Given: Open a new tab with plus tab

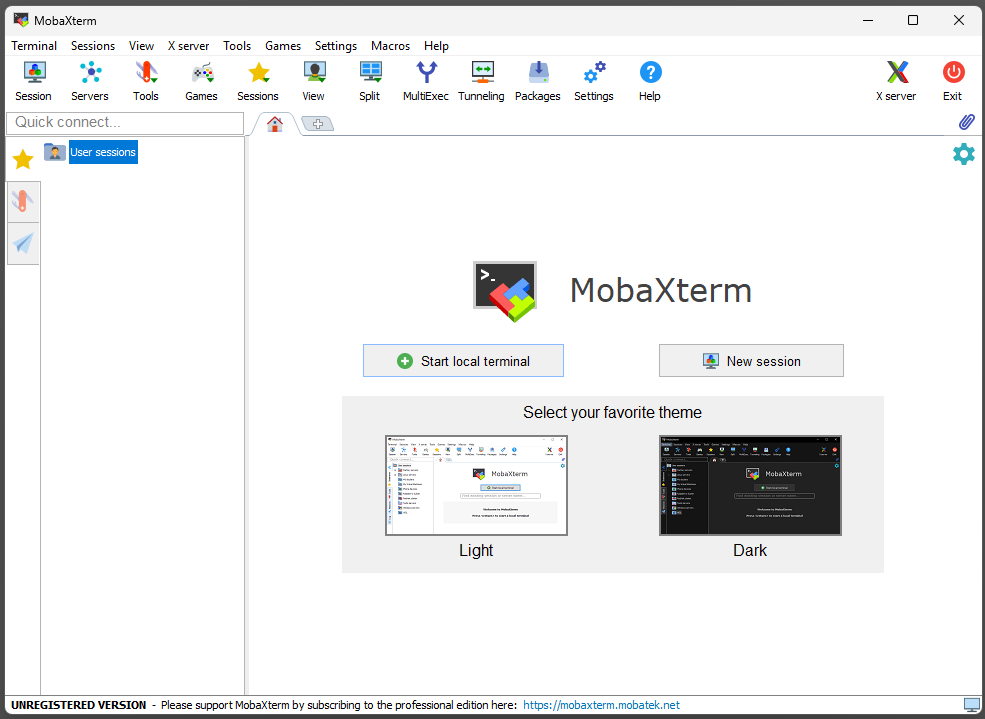Looking at the screenshot, I should pos(318,124).
